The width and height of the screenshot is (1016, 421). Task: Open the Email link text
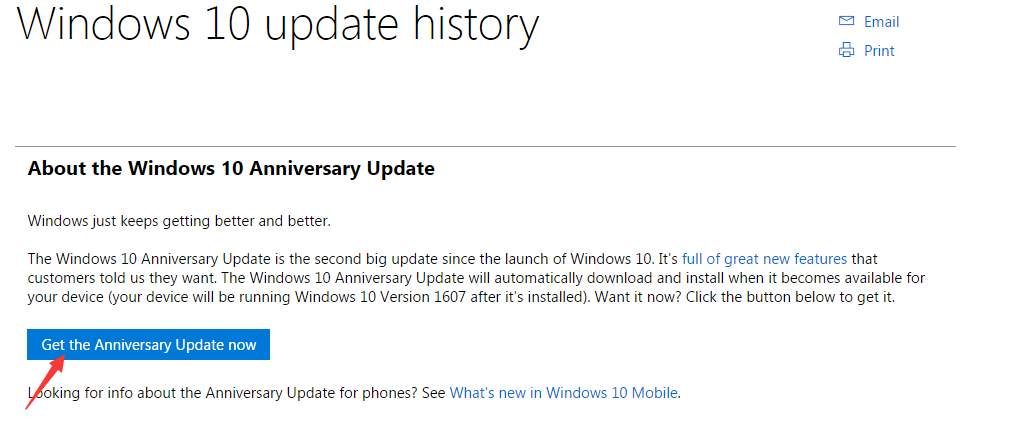(881, 21)
